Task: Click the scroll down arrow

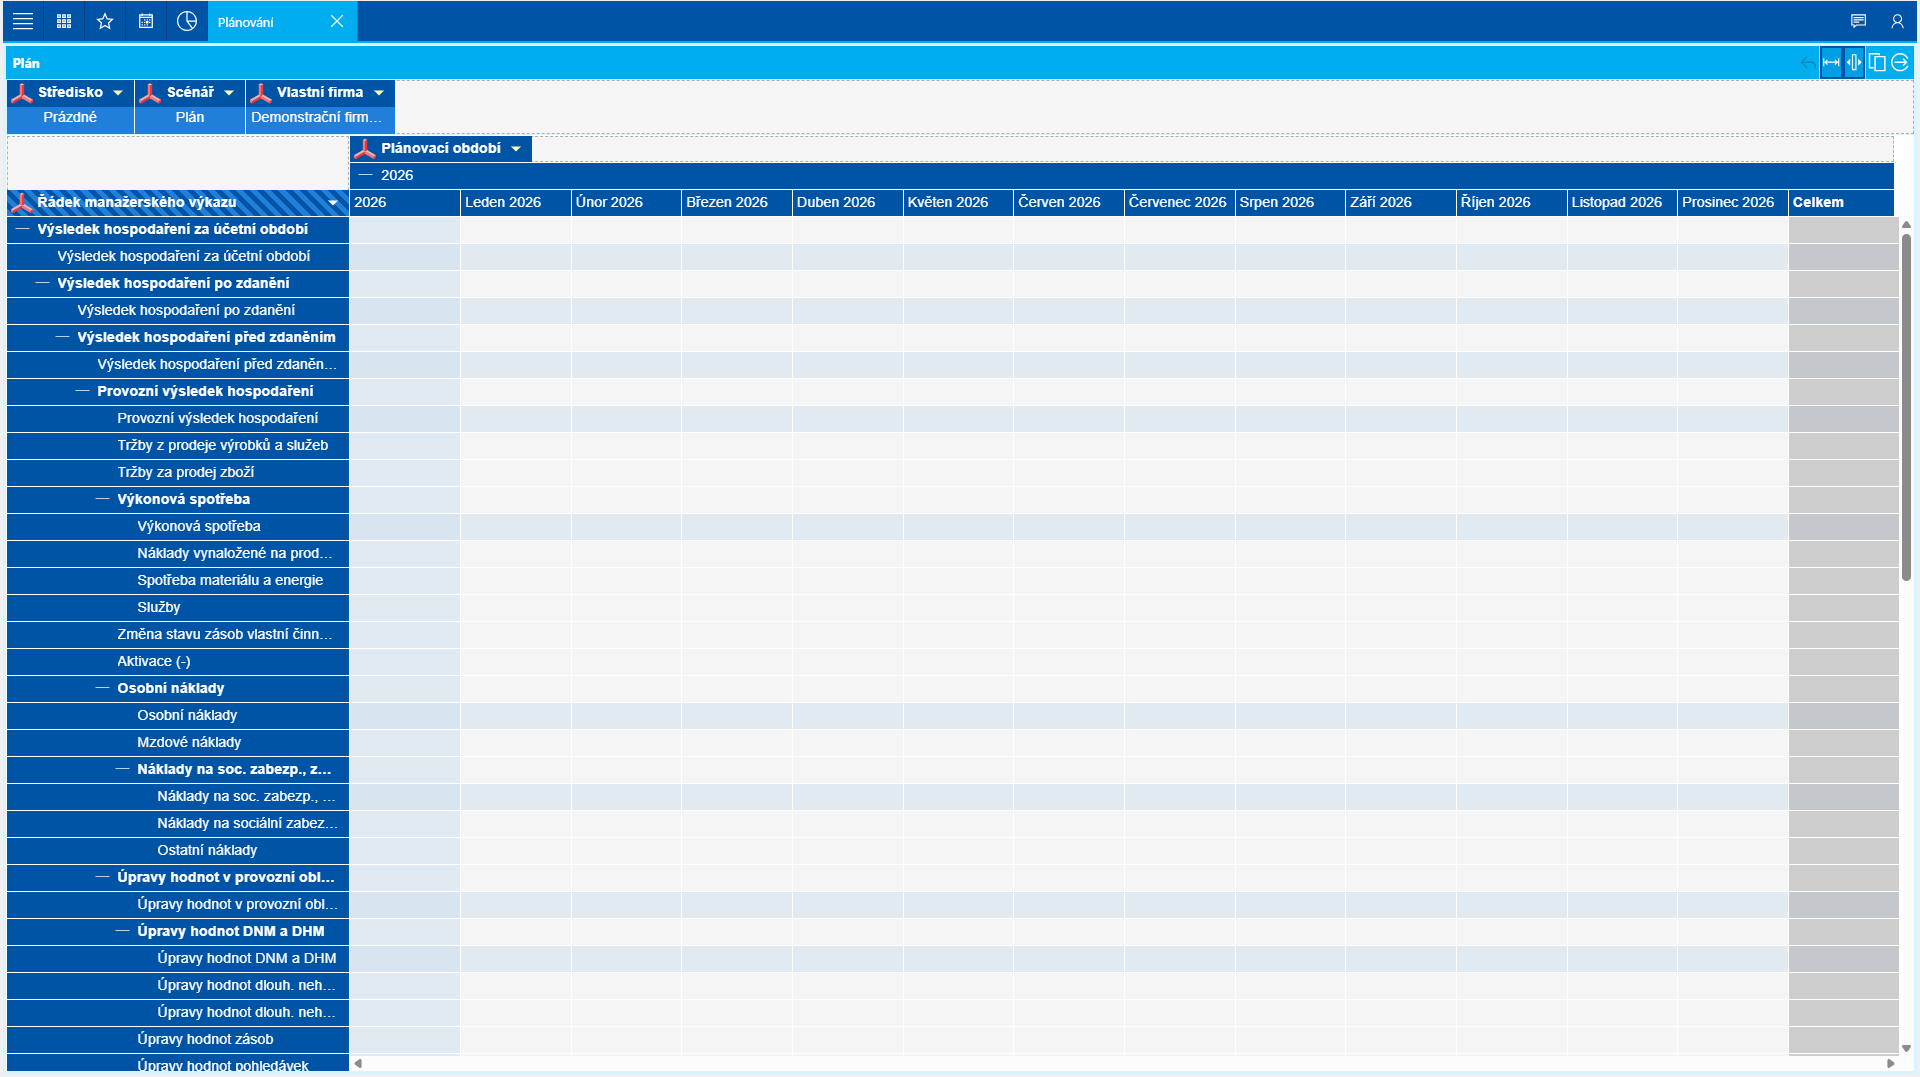Action: pos(1906,1049)
